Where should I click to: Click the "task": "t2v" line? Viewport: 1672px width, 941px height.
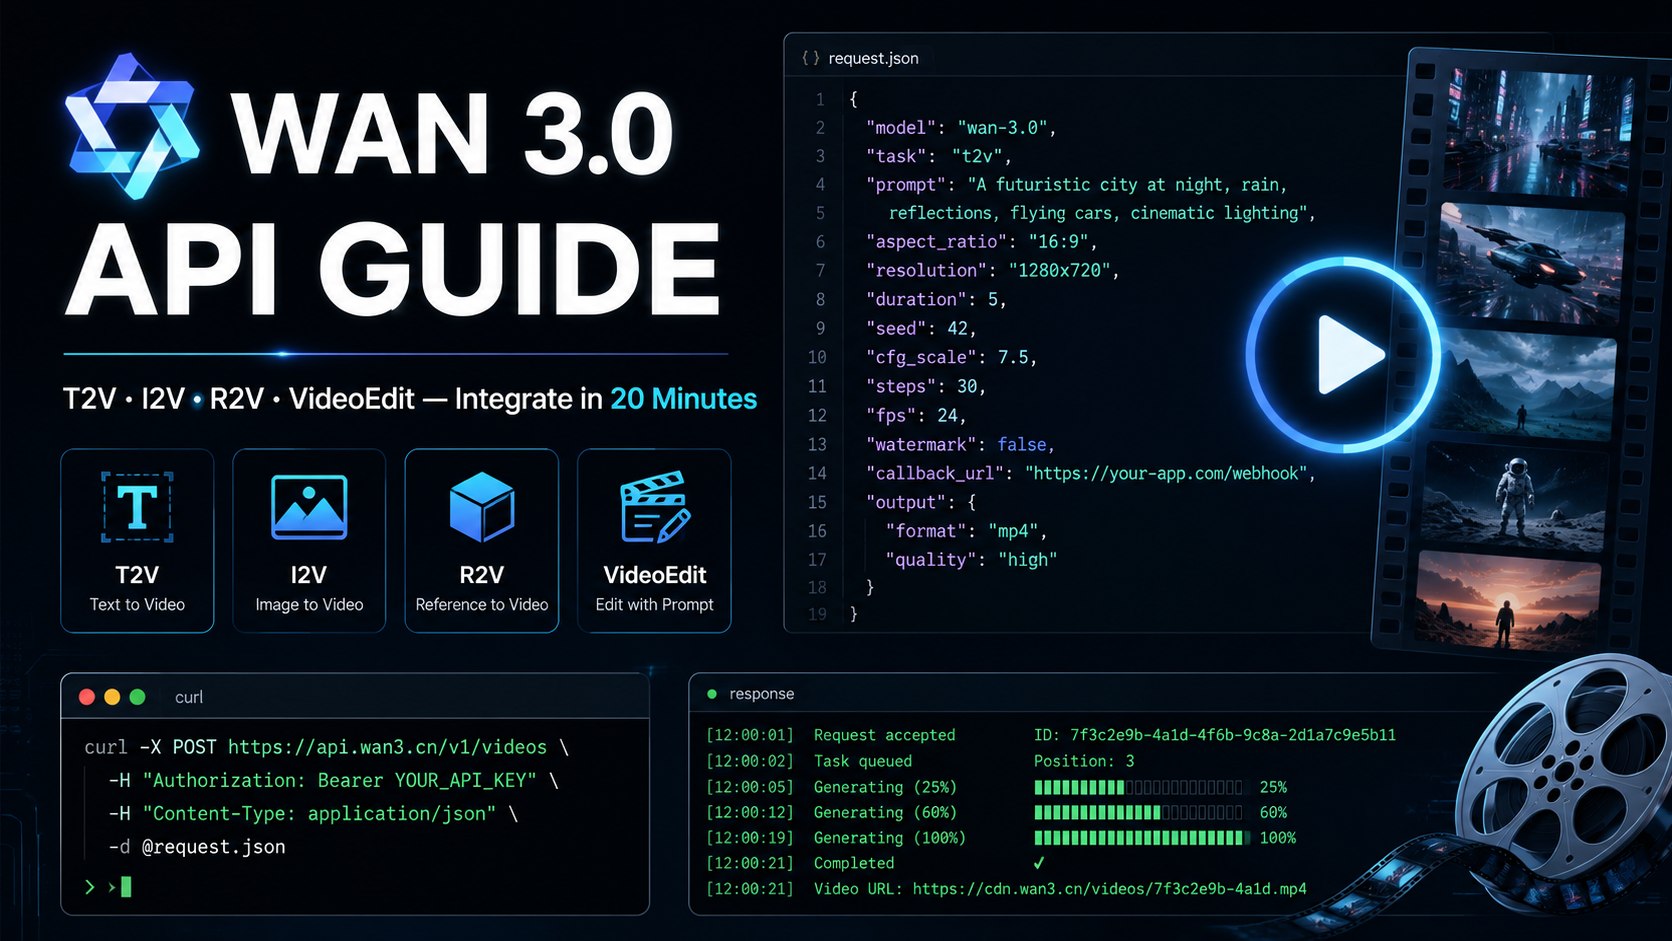tap(939, 156)
